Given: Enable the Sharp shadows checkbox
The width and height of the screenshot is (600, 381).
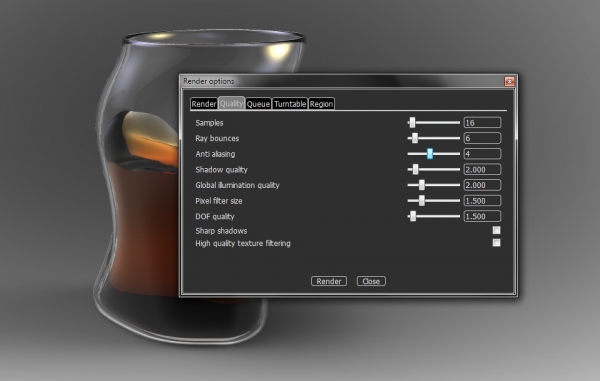Looking at the screenshot, I should click(496, 230).
